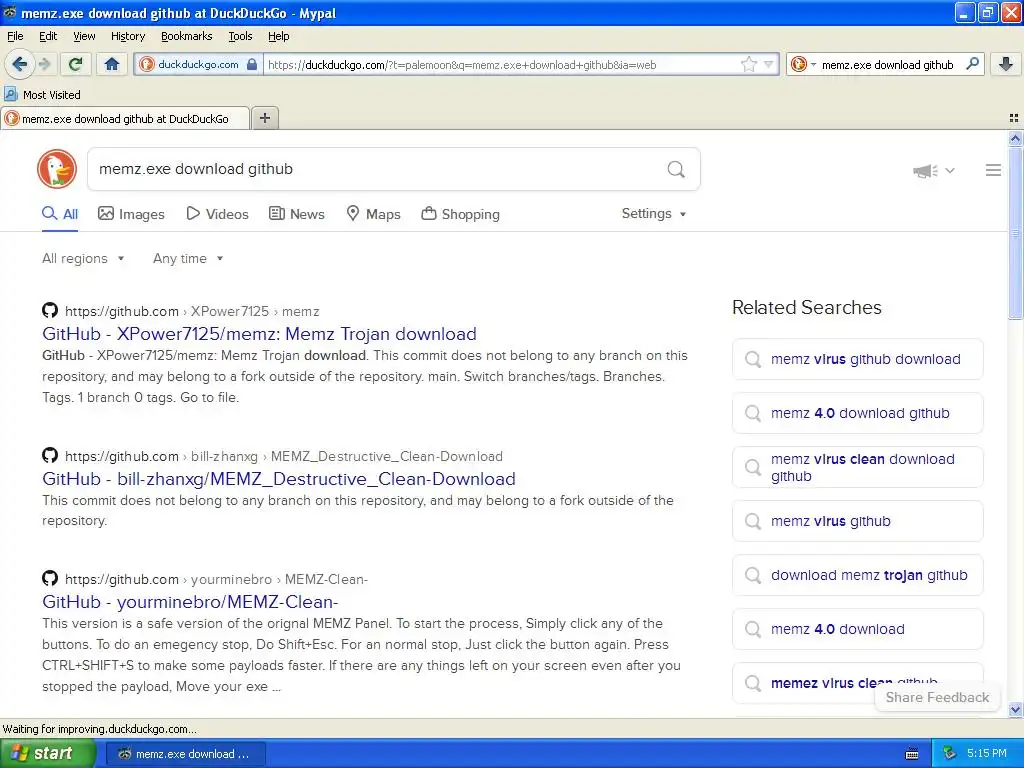The width and height of the screenshot is (1024, 768).
Task: Click the DuckDuckGo duck logo
Action: click(57, 169)
